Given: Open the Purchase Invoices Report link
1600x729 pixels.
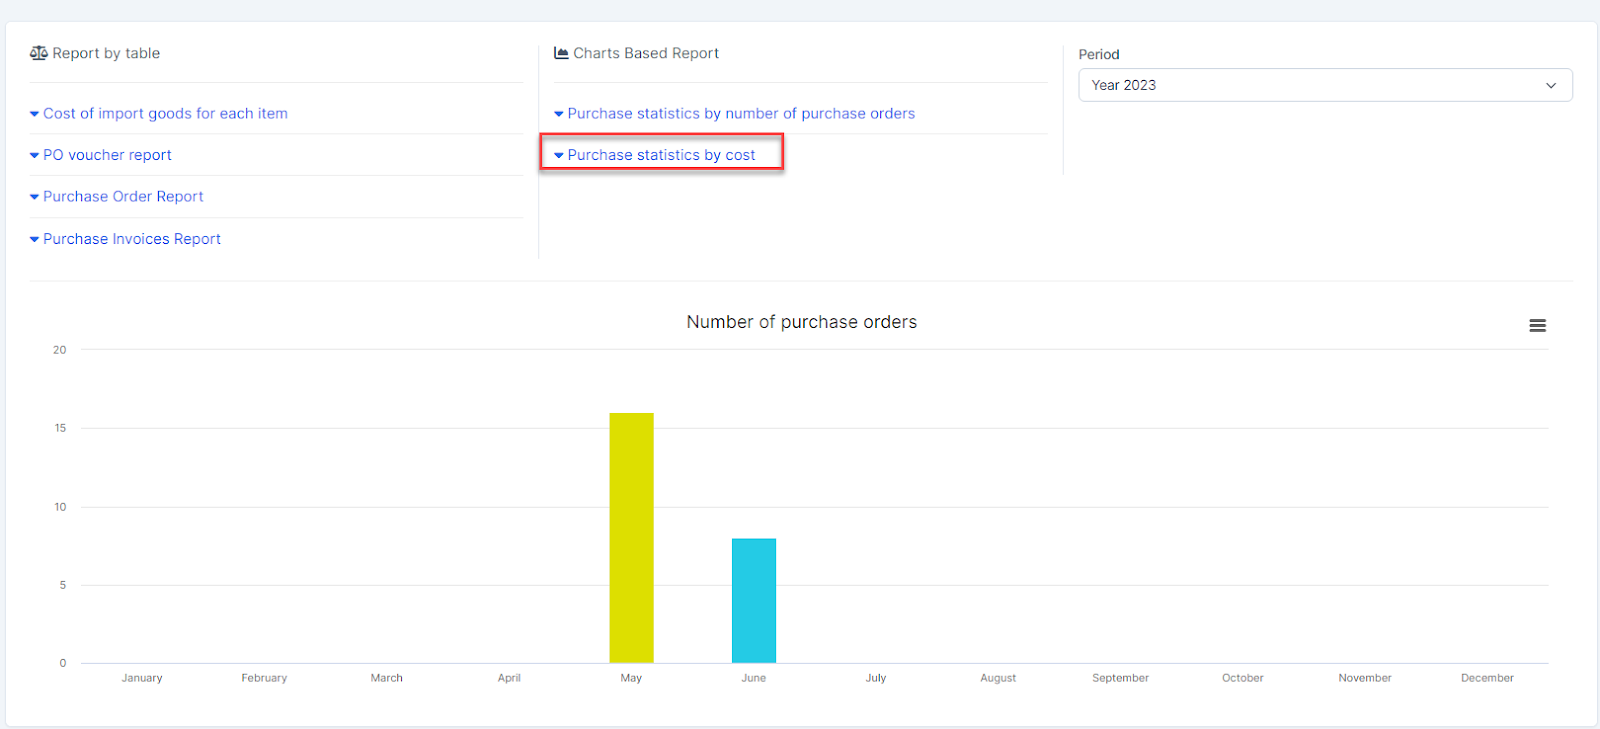Looking at the screenshot, I should coord(132,239).
